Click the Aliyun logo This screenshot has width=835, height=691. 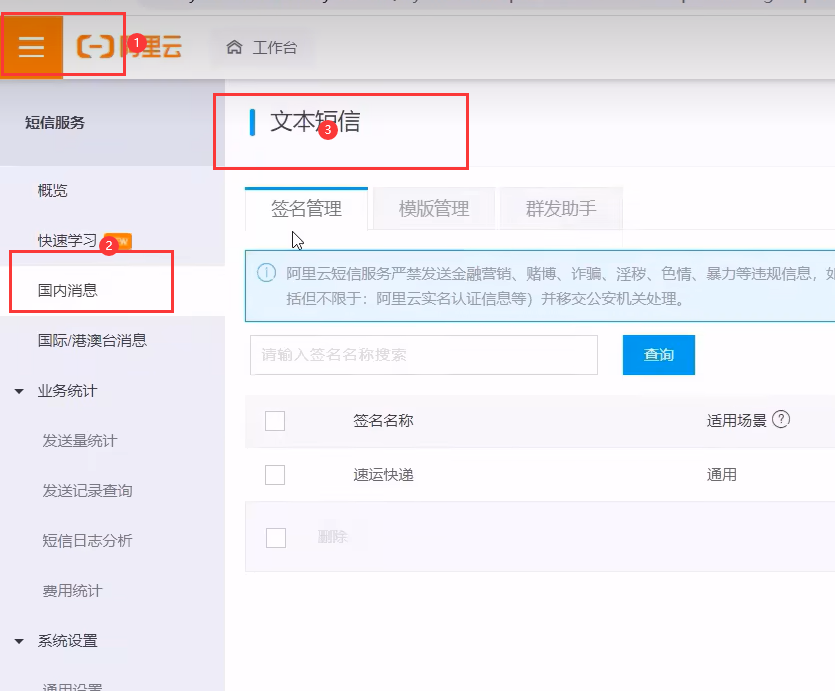[x=129, y=46]
